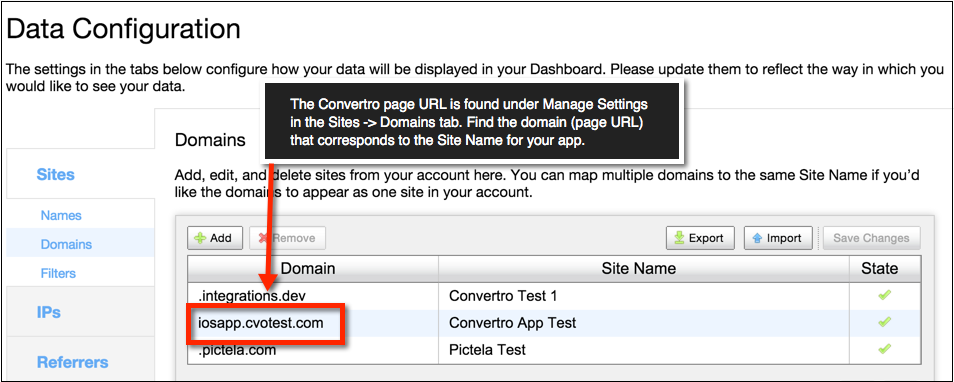Sort by the Site Name column header
This screenshot has height=382, width=954.
click(644, 268)
